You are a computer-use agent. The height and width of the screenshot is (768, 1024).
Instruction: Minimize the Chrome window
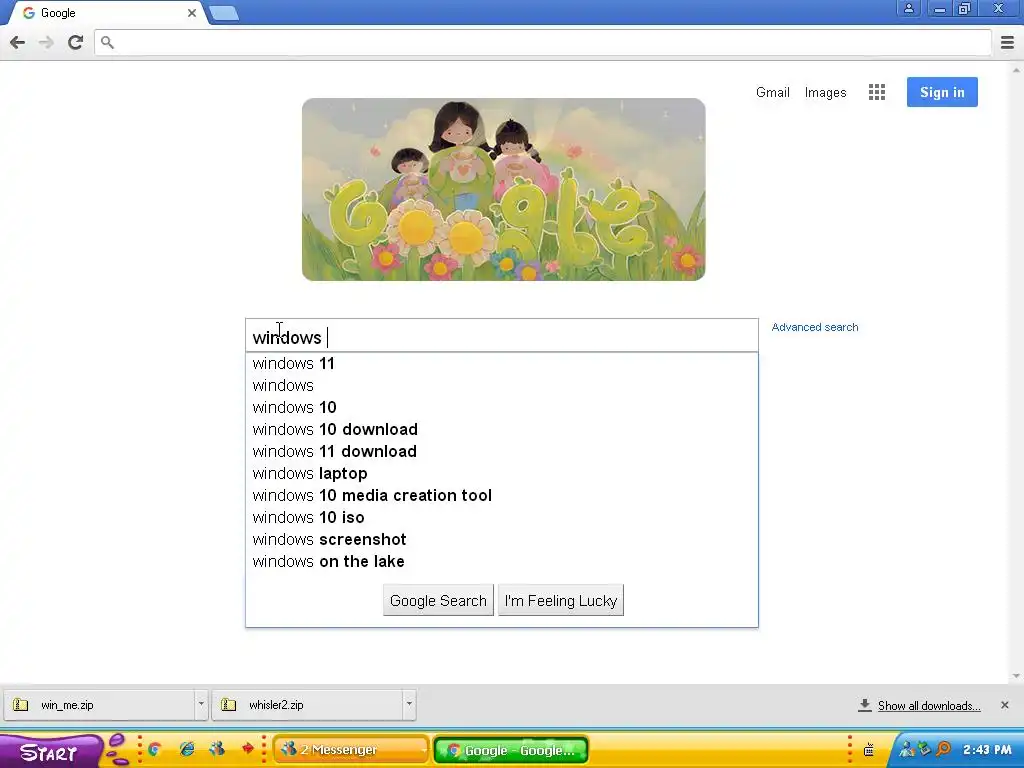coord(940,8)
